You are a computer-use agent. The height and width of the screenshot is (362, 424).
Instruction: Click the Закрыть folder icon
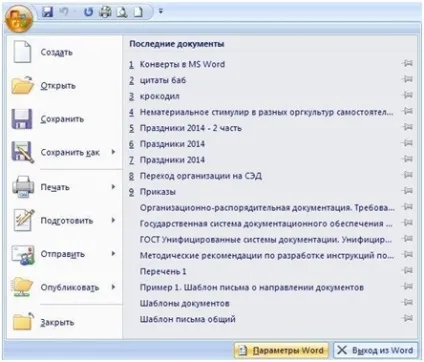(x=23, y=321)
